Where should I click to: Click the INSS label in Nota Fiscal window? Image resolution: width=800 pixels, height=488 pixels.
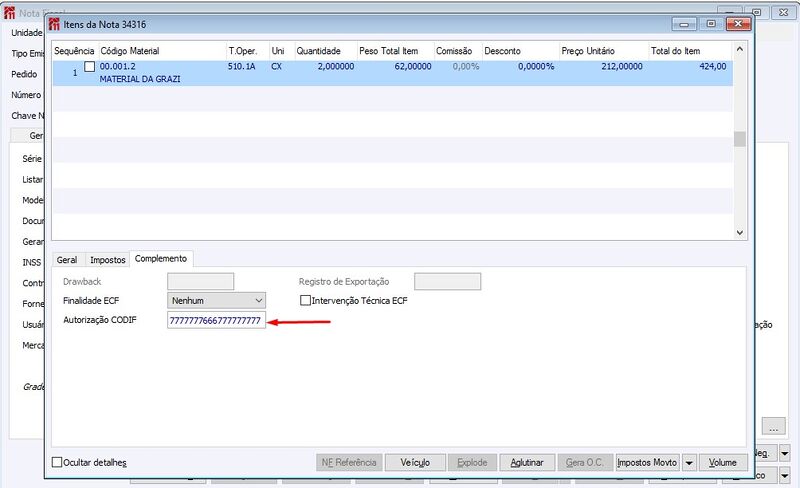point(32,262)
